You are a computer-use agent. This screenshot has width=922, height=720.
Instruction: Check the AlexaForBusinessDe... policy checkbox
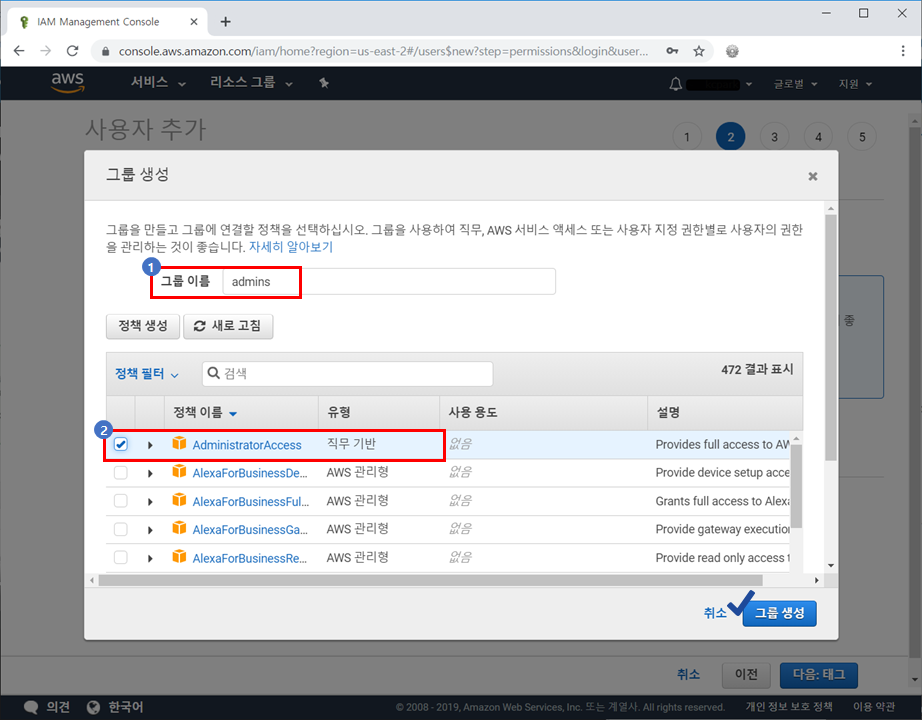pos(121,473)
